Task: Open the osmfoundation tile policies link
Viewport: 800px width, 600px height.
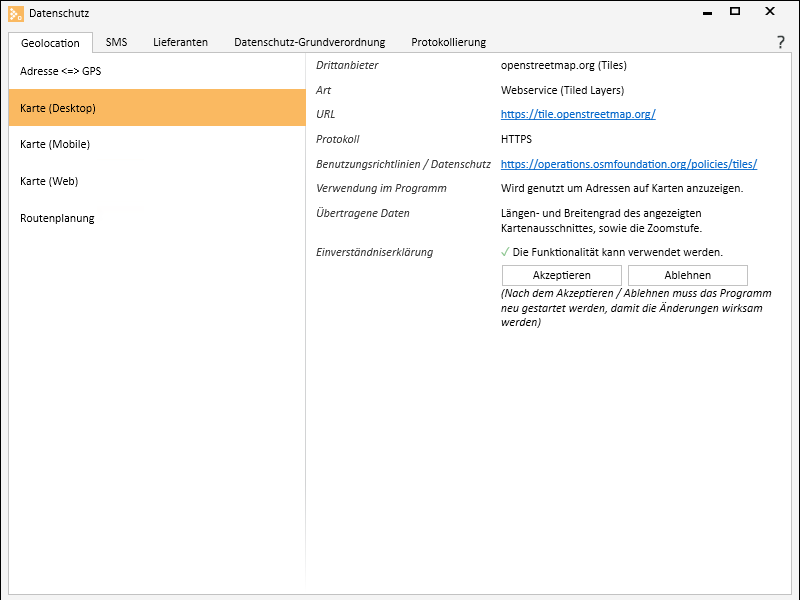Action: tap(629, 164)
